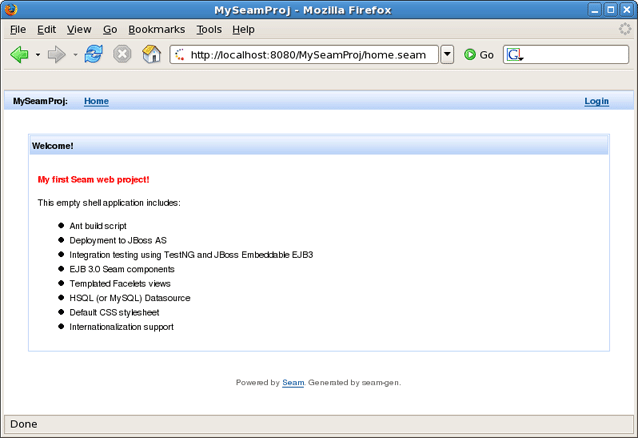Click the Home link in the page header
Image resolution: width=638 pixels, height=438 pixels.
tap(96, 101)
